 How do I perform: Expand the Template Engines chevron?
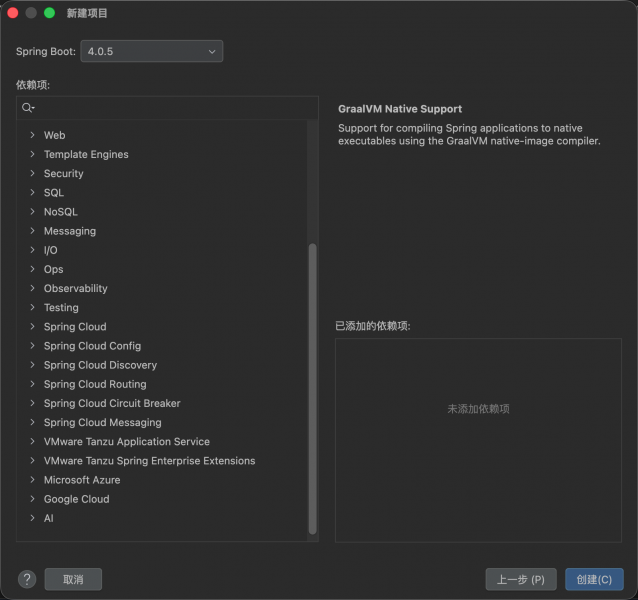[x=32, y=154]
